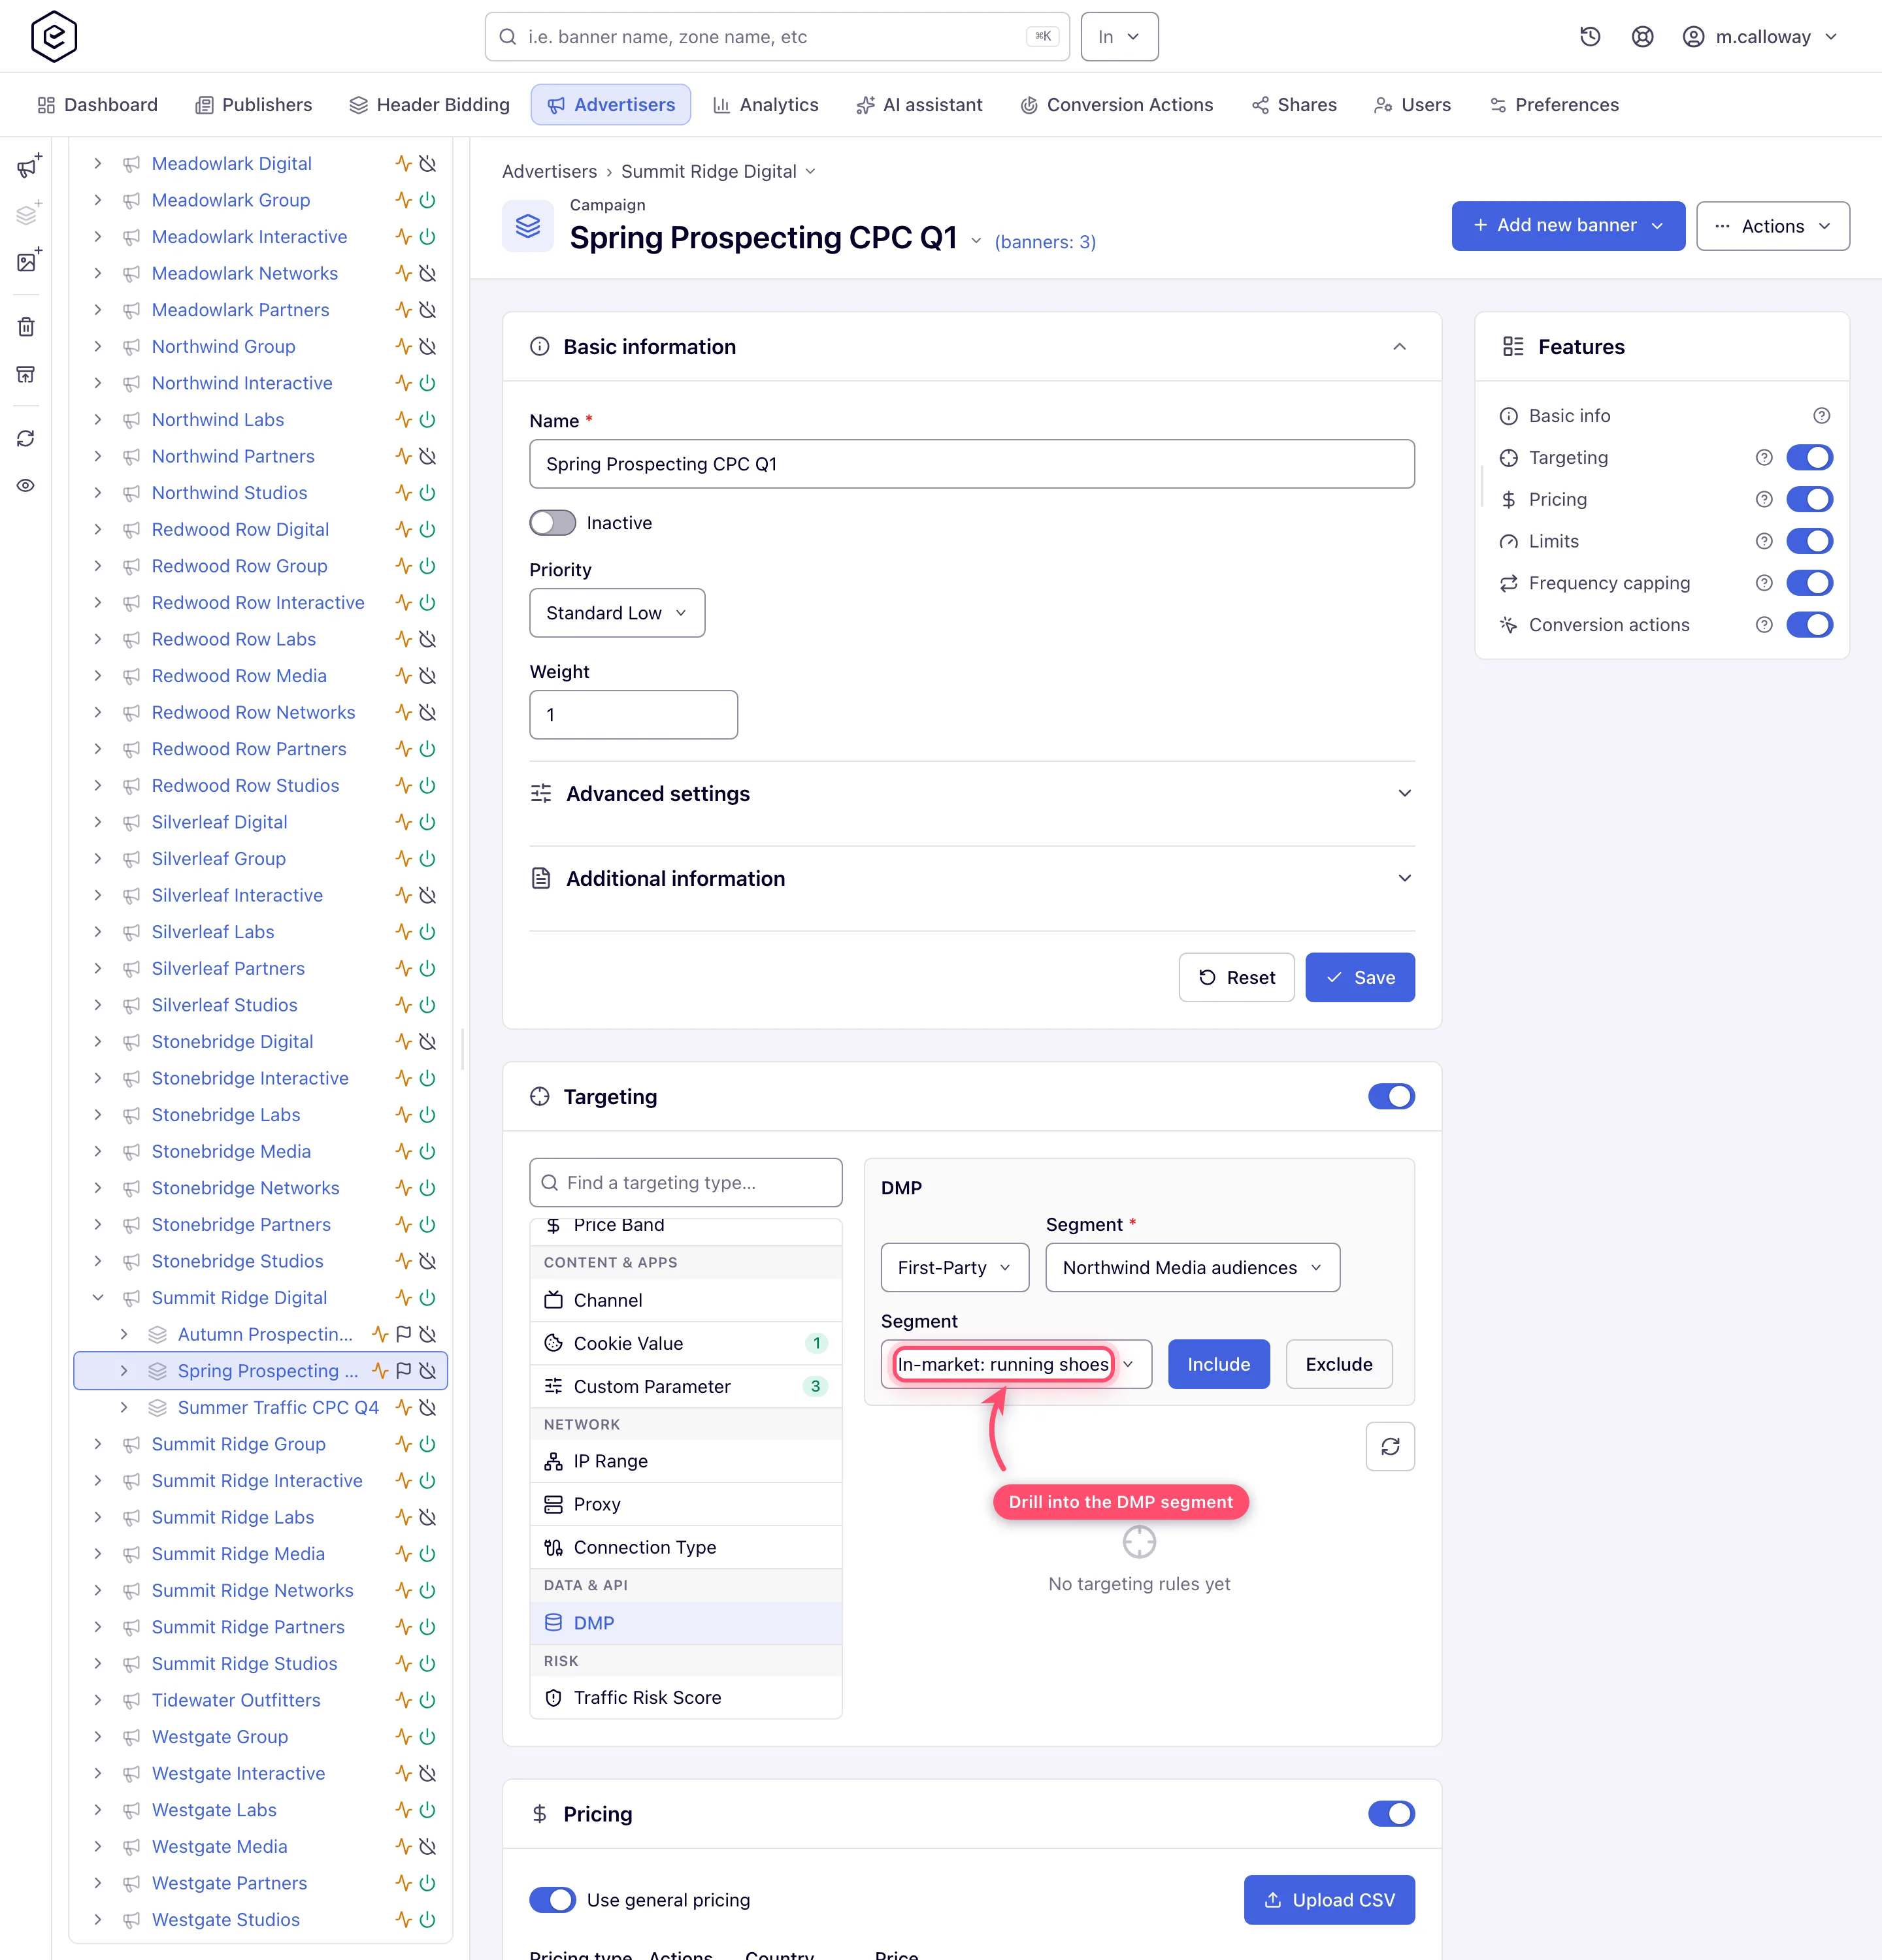Open Conversion Actions tab
The image size is (1882, 1960).
(1116, 105)
